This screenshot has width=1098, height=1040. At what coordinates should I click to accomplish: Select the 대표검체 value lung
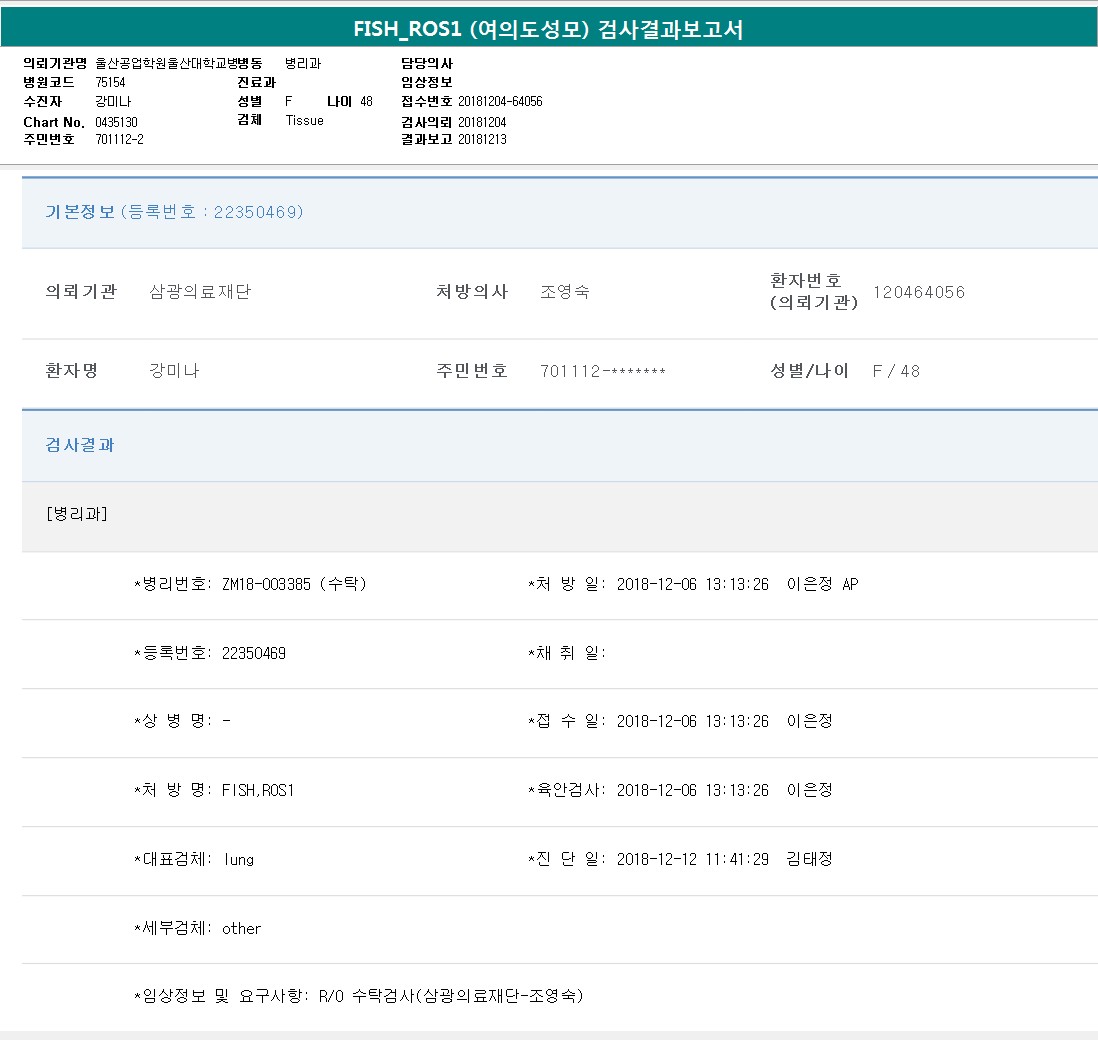[x=239, y=859]
